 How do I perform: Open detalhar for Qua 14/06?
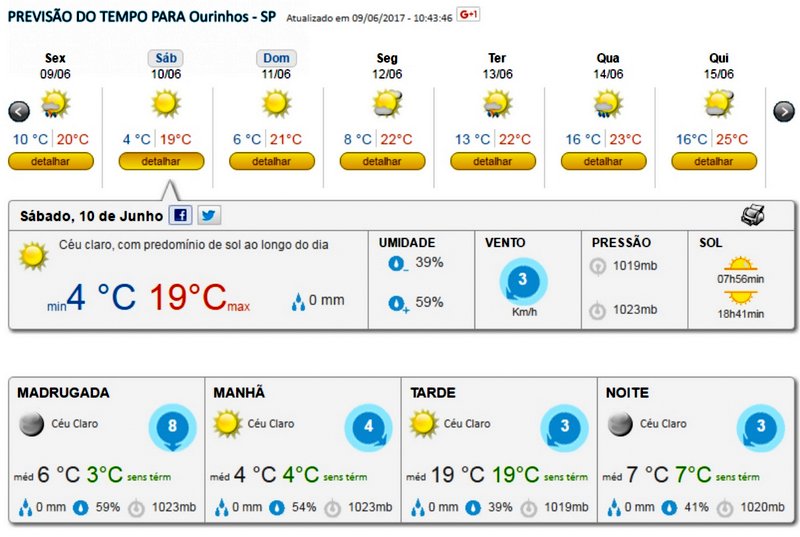pyautogui.click(x=603, y=161)
